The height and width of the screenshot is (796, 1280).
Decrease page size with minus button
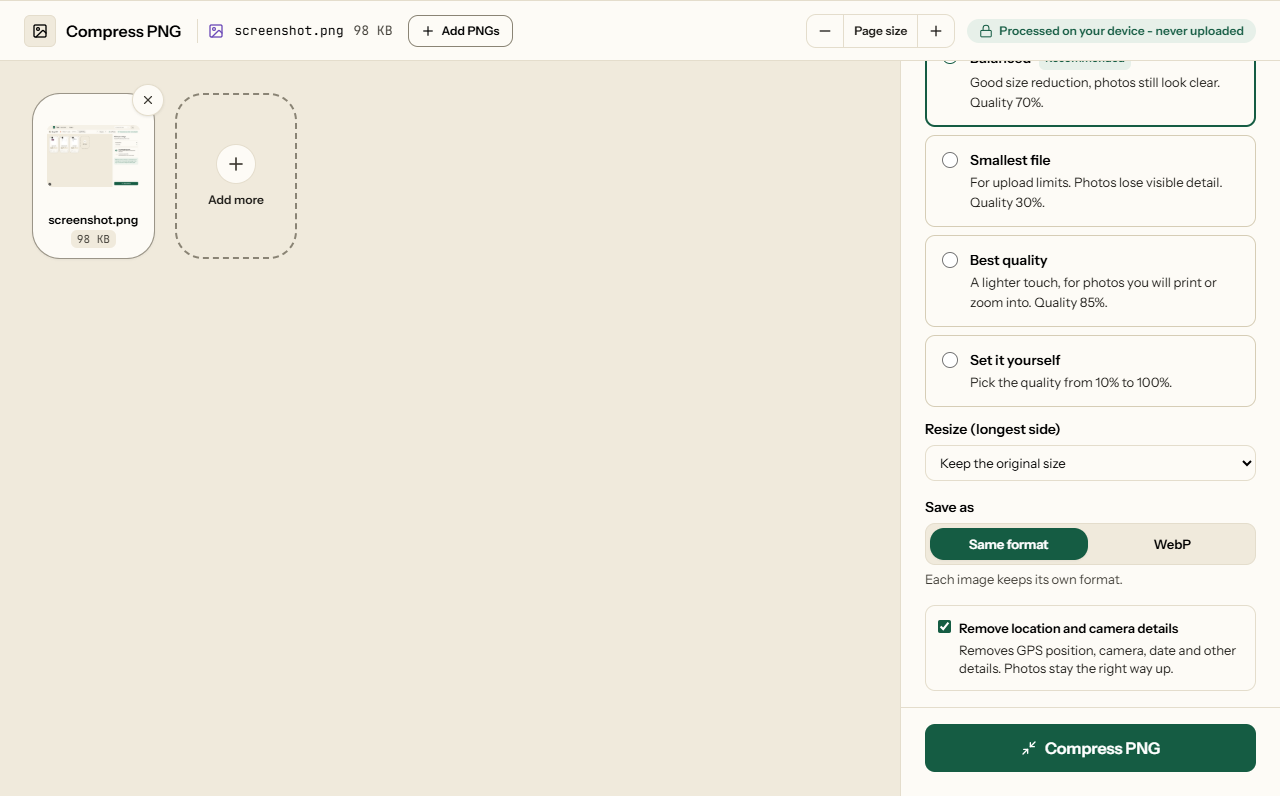(825, 31)
